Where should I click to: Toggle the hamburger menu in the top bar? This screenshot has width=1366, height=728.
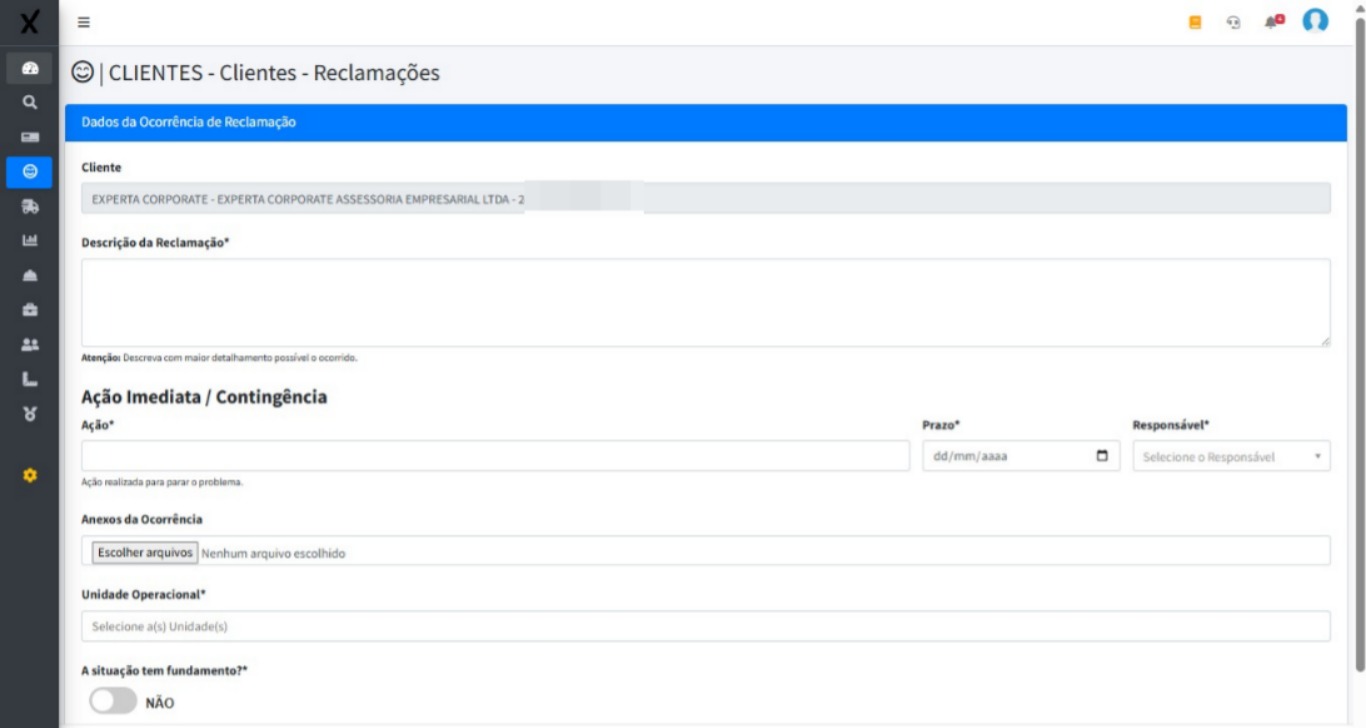[x=84, y=22]
